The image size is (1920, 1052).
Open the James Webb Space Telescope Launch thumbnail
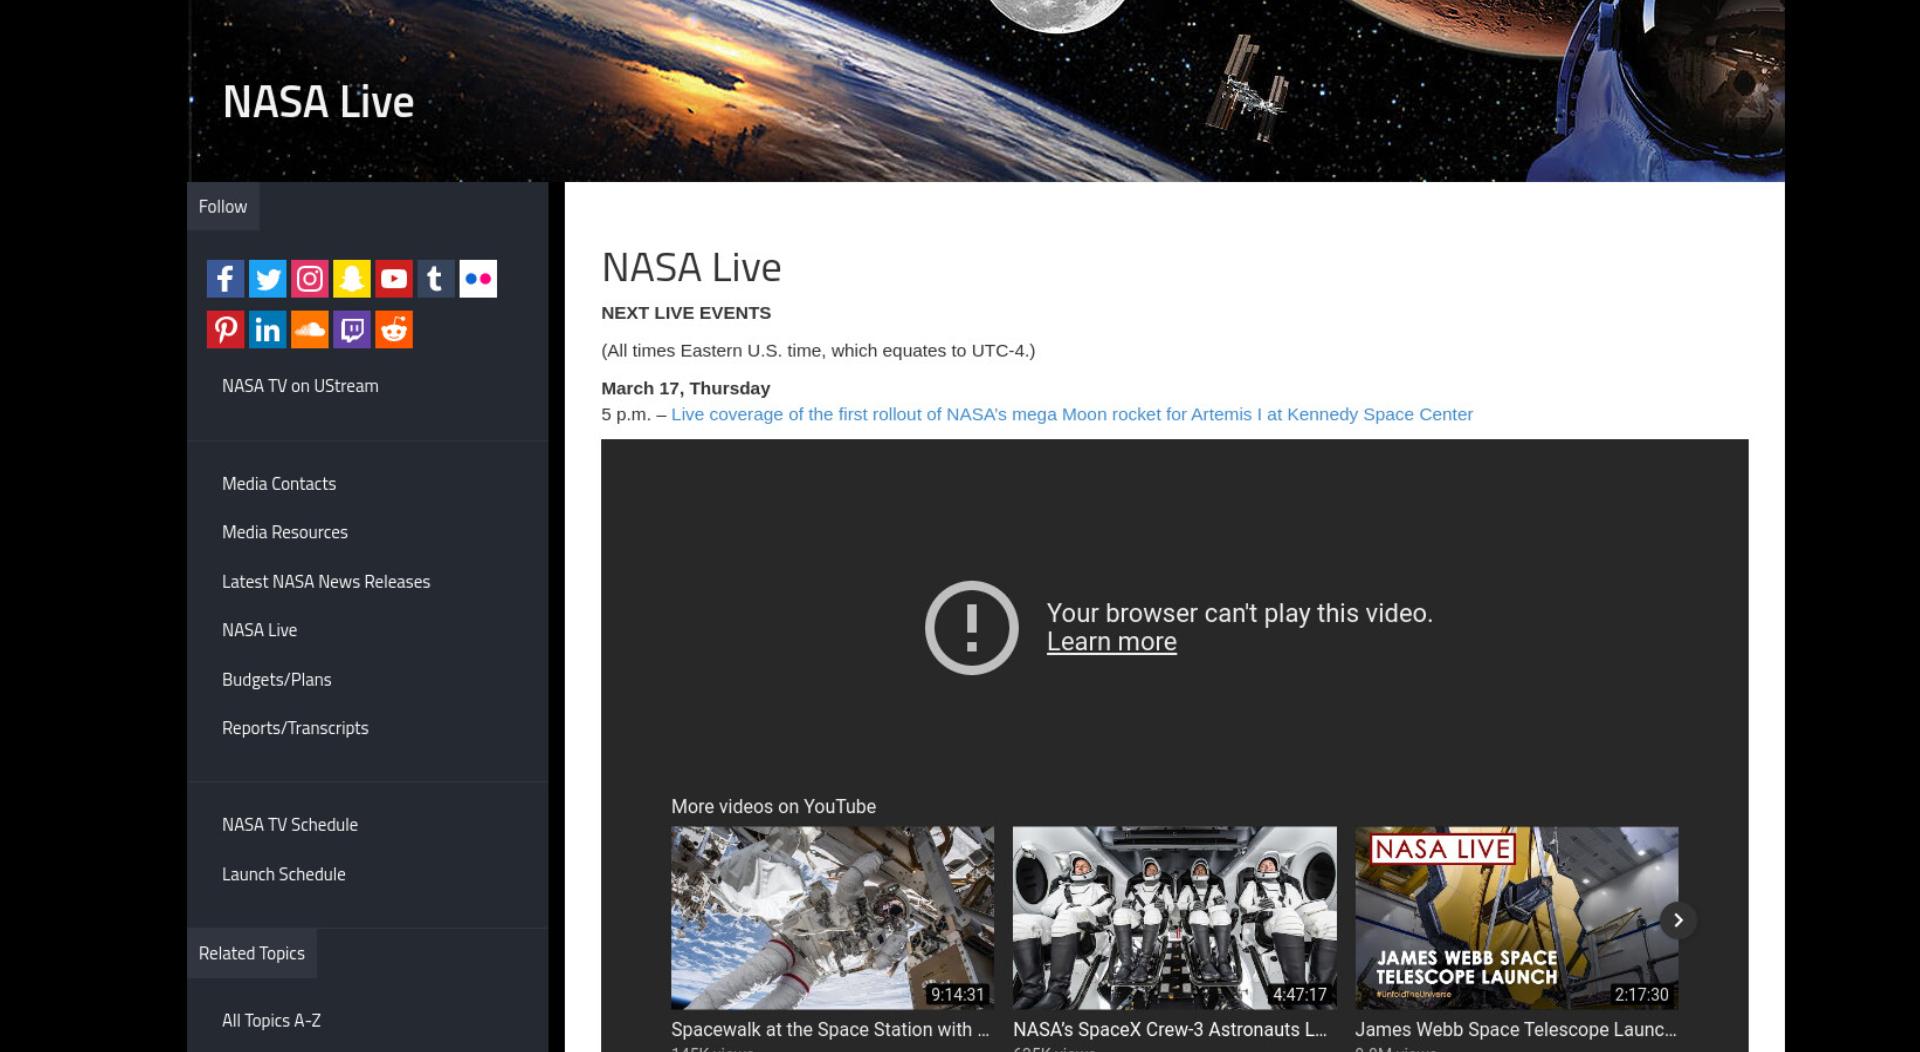pyautogui.click(x=1516, y=917)
